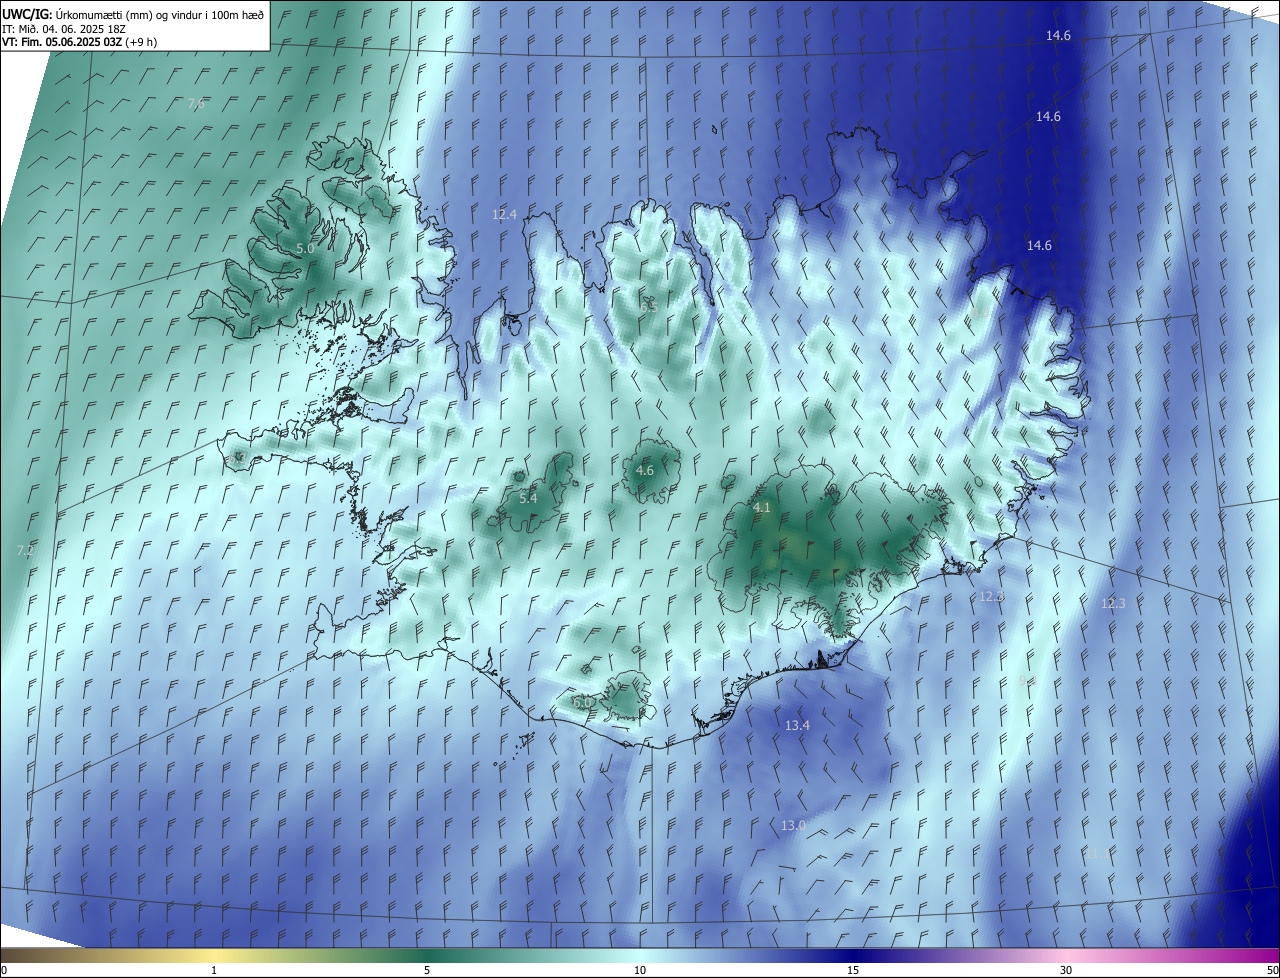This screenshot has width=1280, height=978.
Task: Click the 6.0 value label
Action: (x=582, y=703)
